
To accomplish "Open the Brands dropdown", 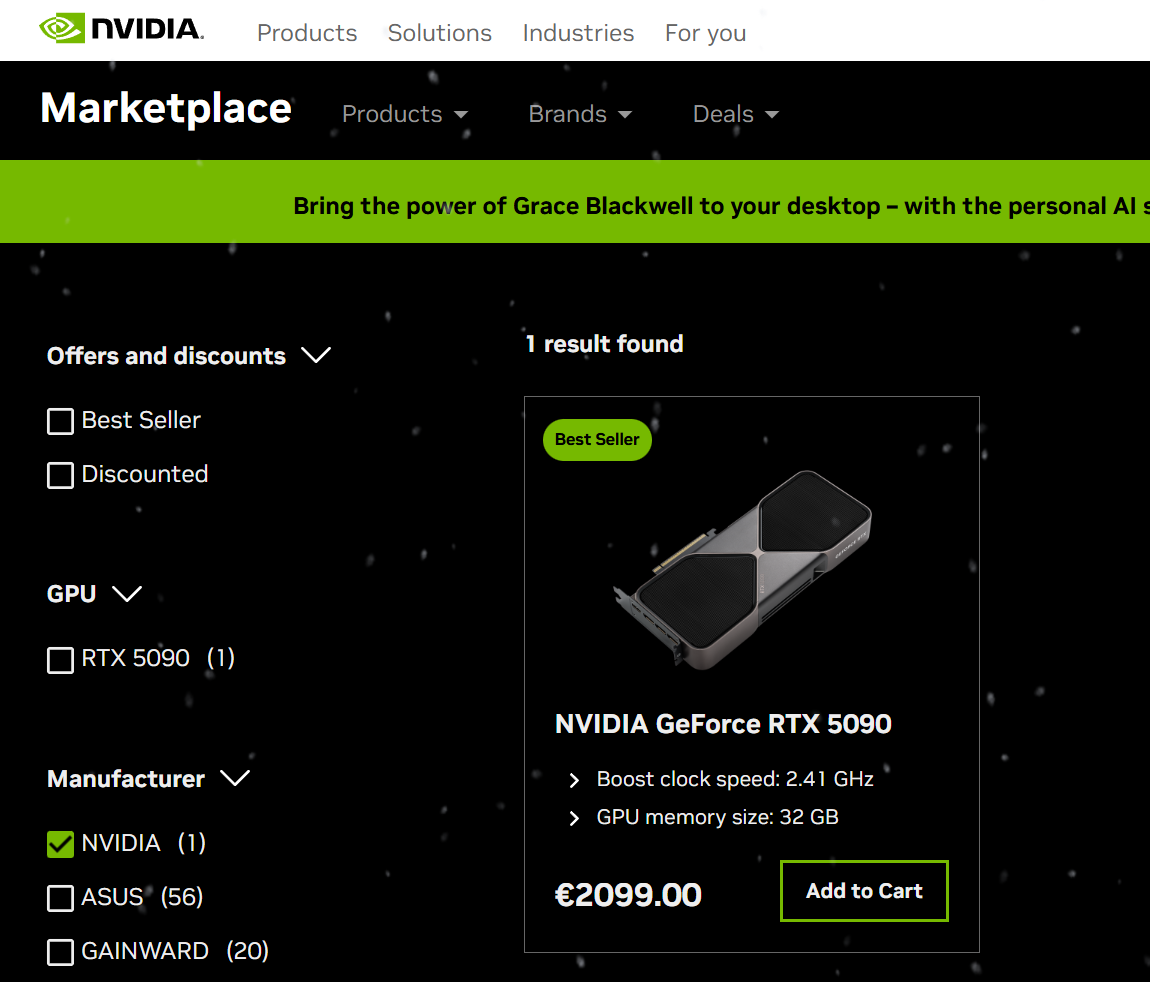I will pyautogui.click(x=580, y=114).
